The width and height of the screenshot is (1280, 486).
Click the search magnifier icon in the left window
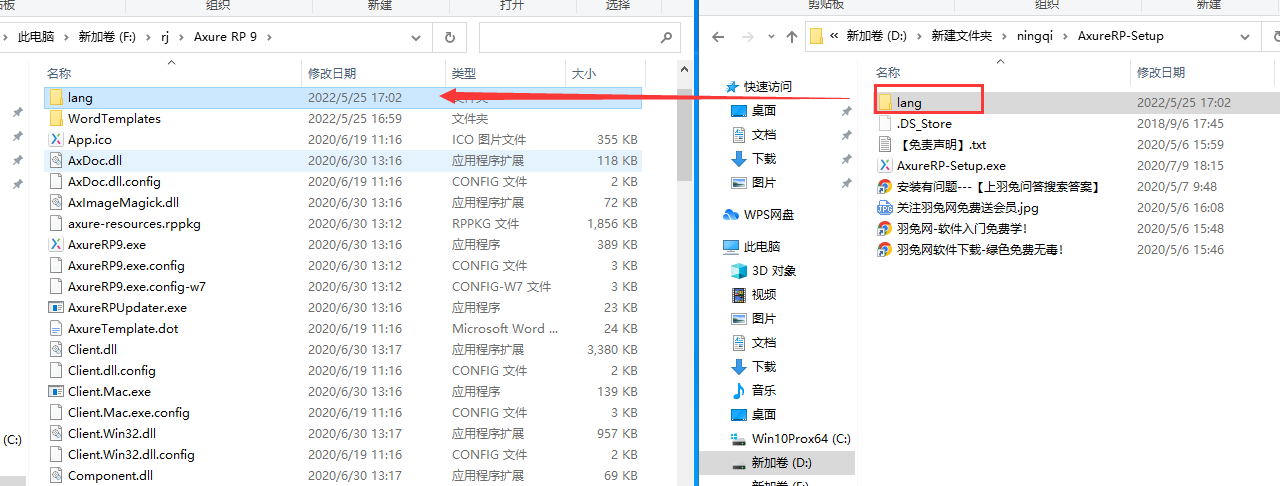[666, 37]
